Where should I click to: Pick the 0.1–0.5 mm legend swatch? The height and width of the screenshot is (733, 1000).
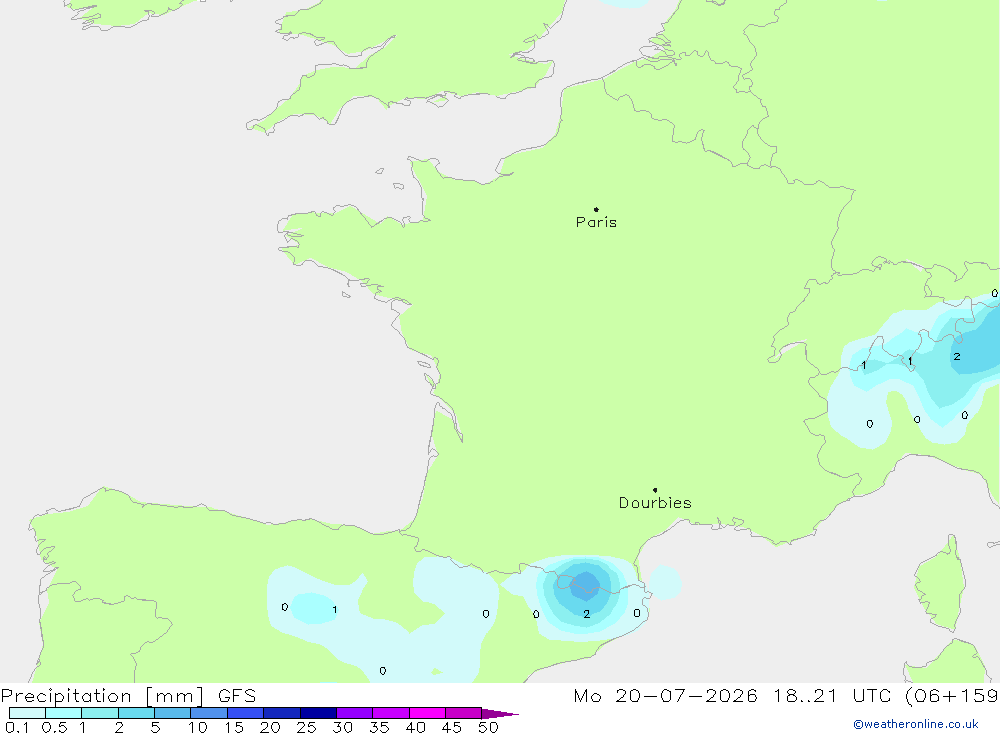pos(27,713)
